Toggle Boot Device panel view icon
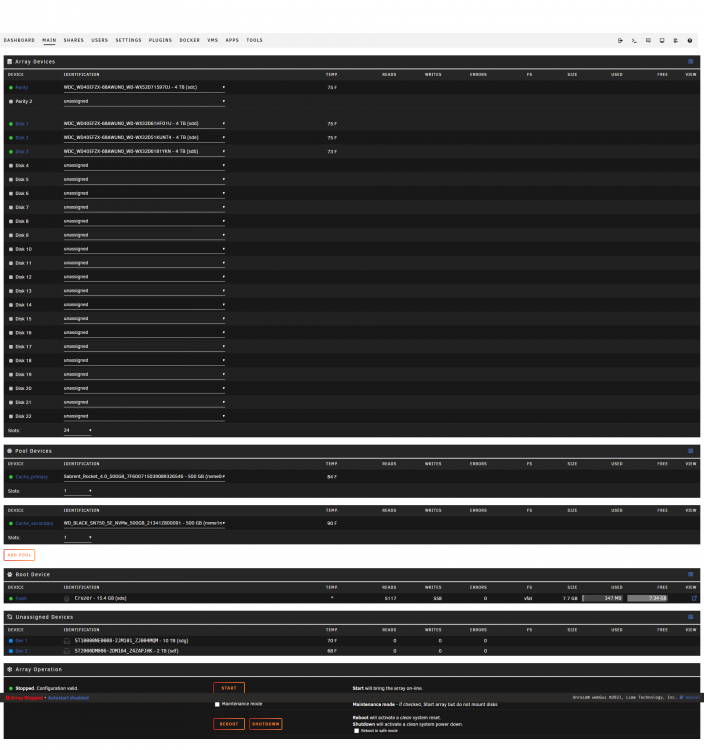This screenshot has width=704, height=750. [690, 574]
